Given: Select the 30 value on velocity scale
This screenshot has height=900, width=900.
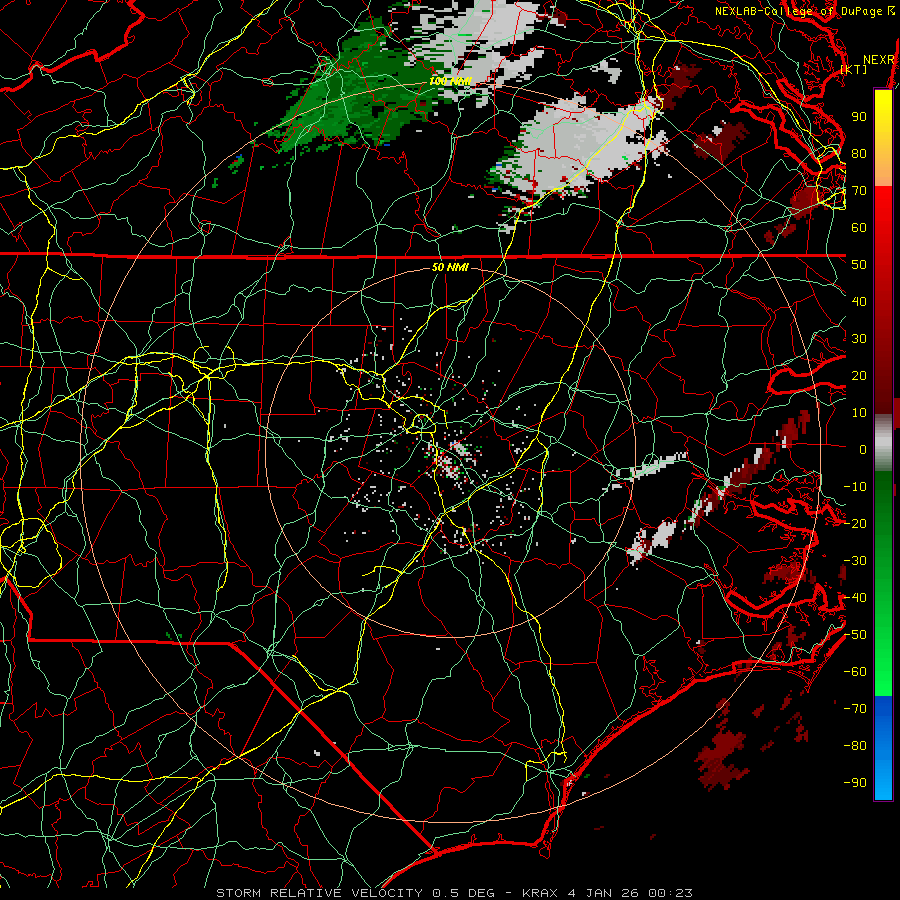Looking at the screenshot, I should (x=859, y=339).
